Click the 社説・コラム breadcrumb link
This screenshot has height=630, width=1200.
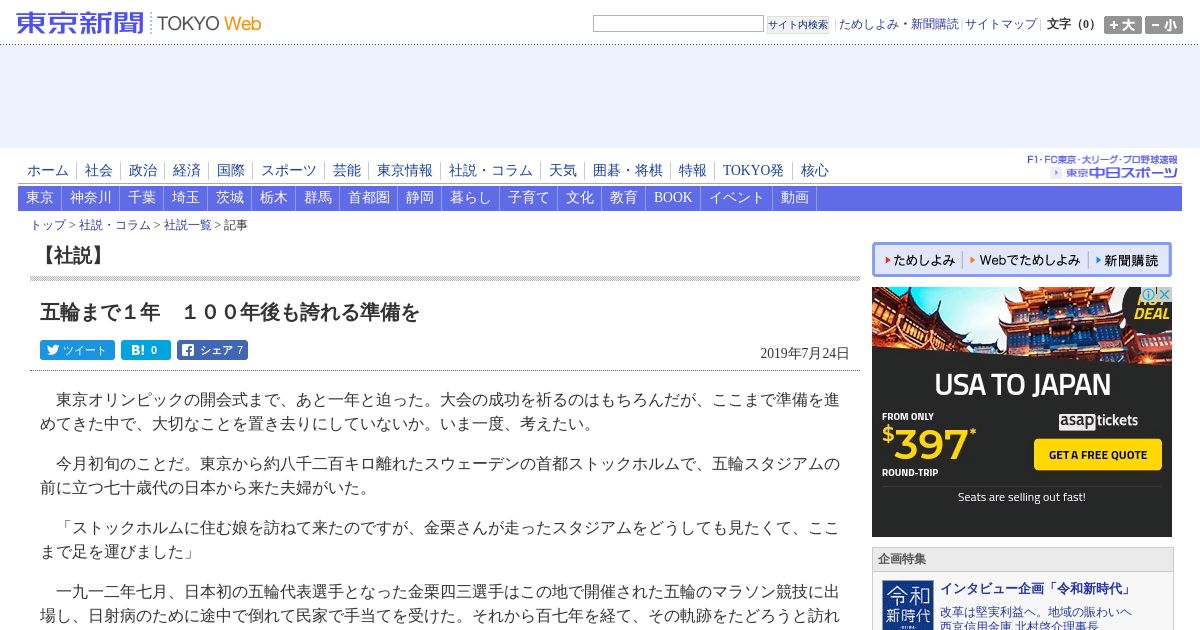pos(115,225)
